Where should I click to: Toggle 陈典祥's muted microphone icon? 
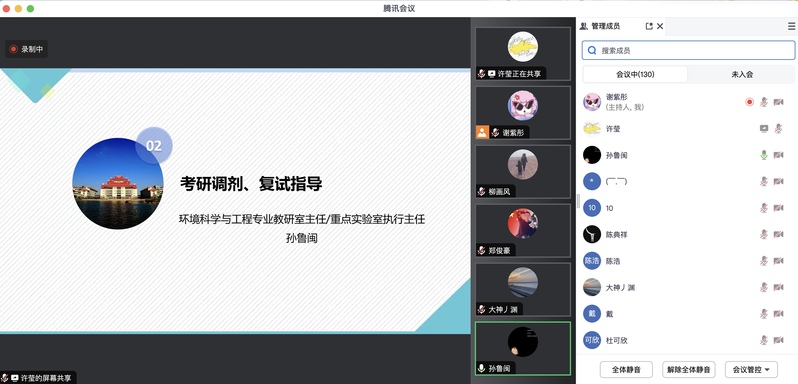[763, 234]
